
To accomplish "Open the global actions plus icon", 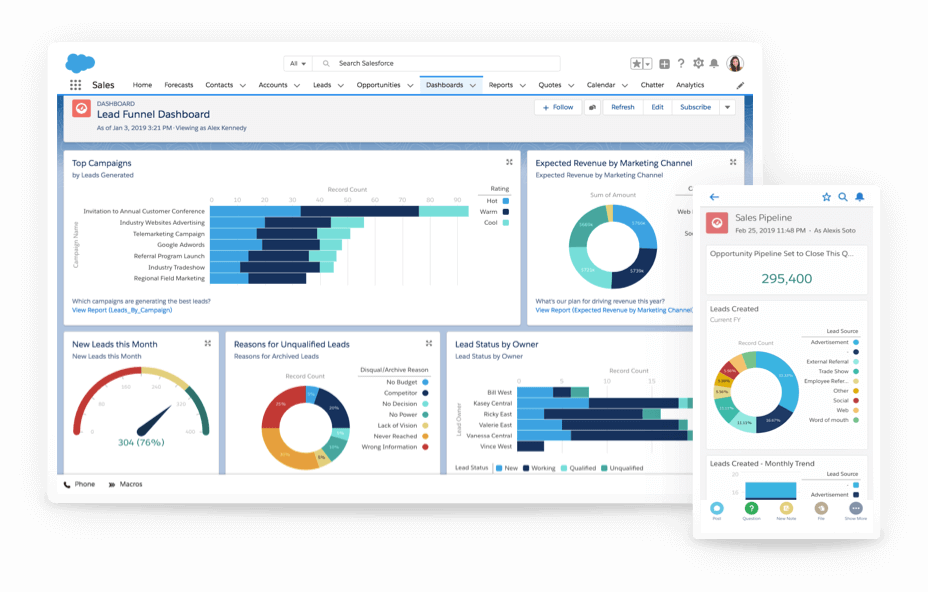I will pyautogui.click(x=665, y=63).
